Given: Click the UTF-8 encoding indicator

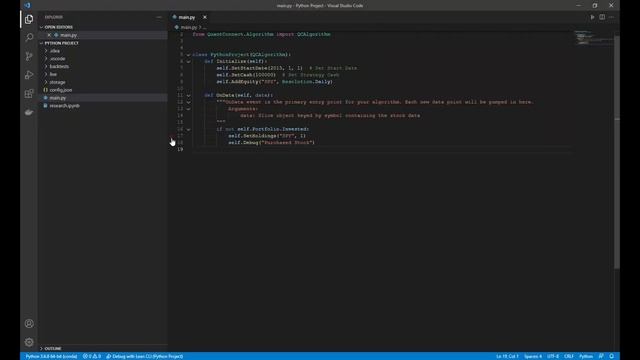Looking at the screenshot, I should [x=553, y=356].
